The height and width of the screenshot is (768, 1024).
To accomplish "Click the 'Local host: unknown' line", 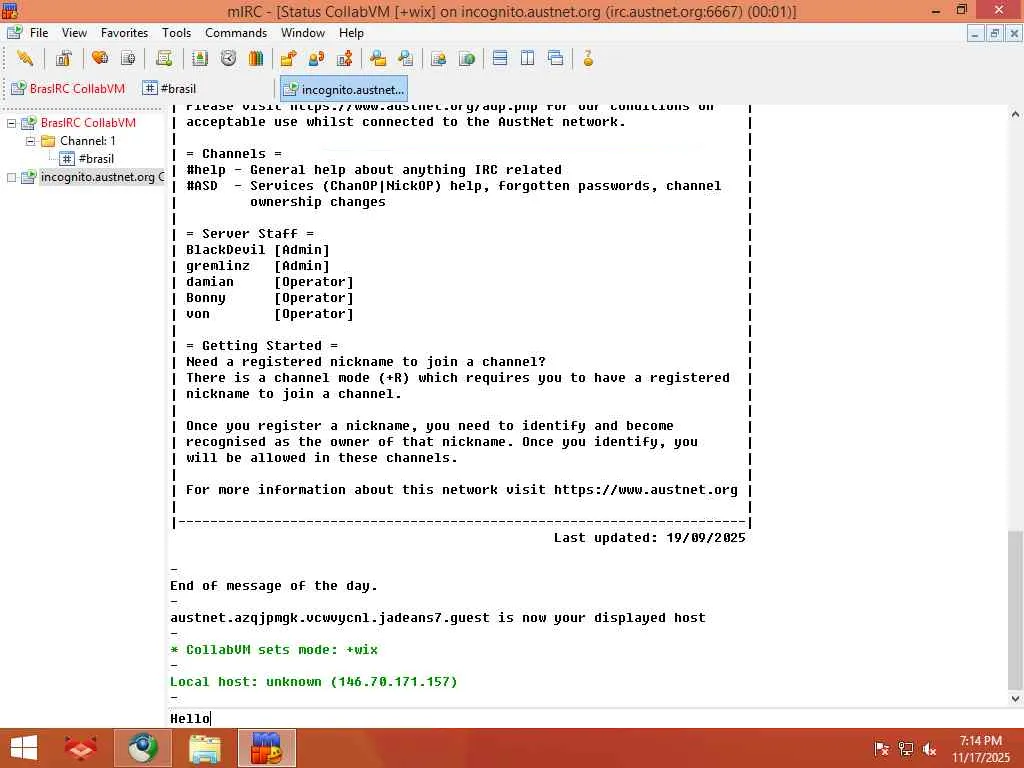I will [x=313, y=682].
